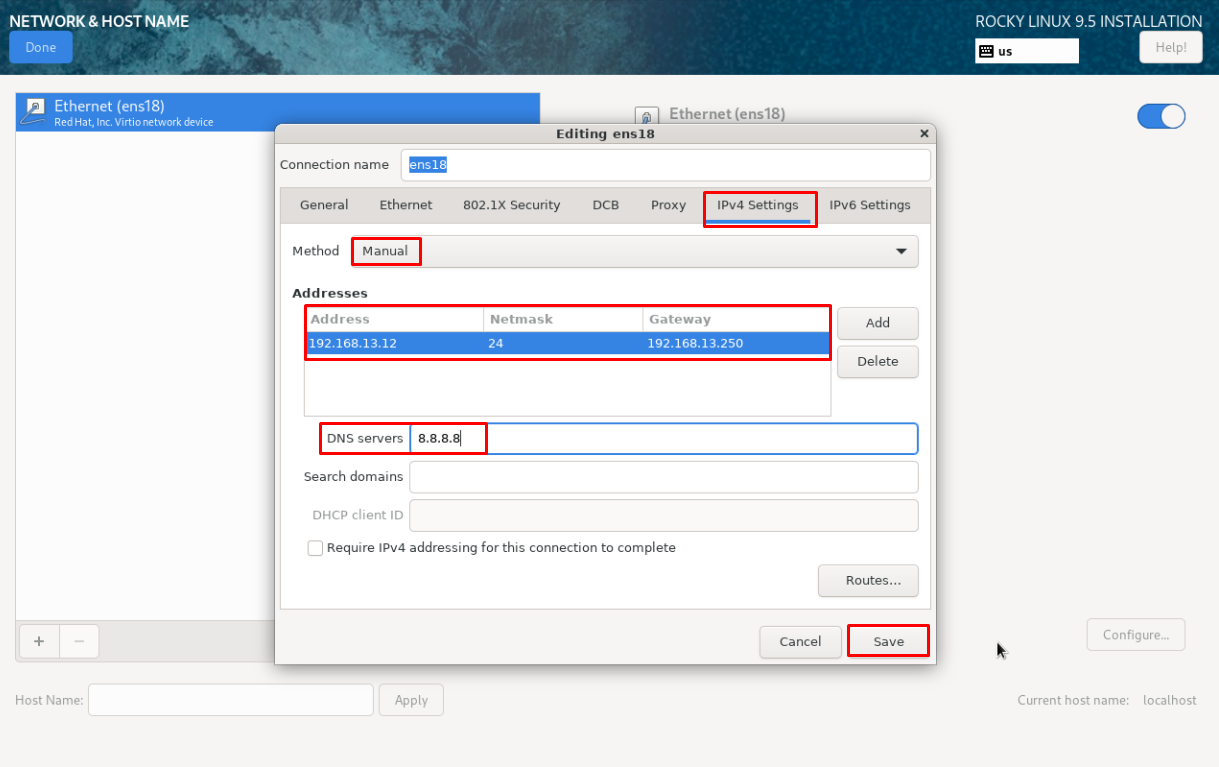Save the ens18 connection settings
This screenshot has height=767, width=1219.
click(x=888, y=642)
